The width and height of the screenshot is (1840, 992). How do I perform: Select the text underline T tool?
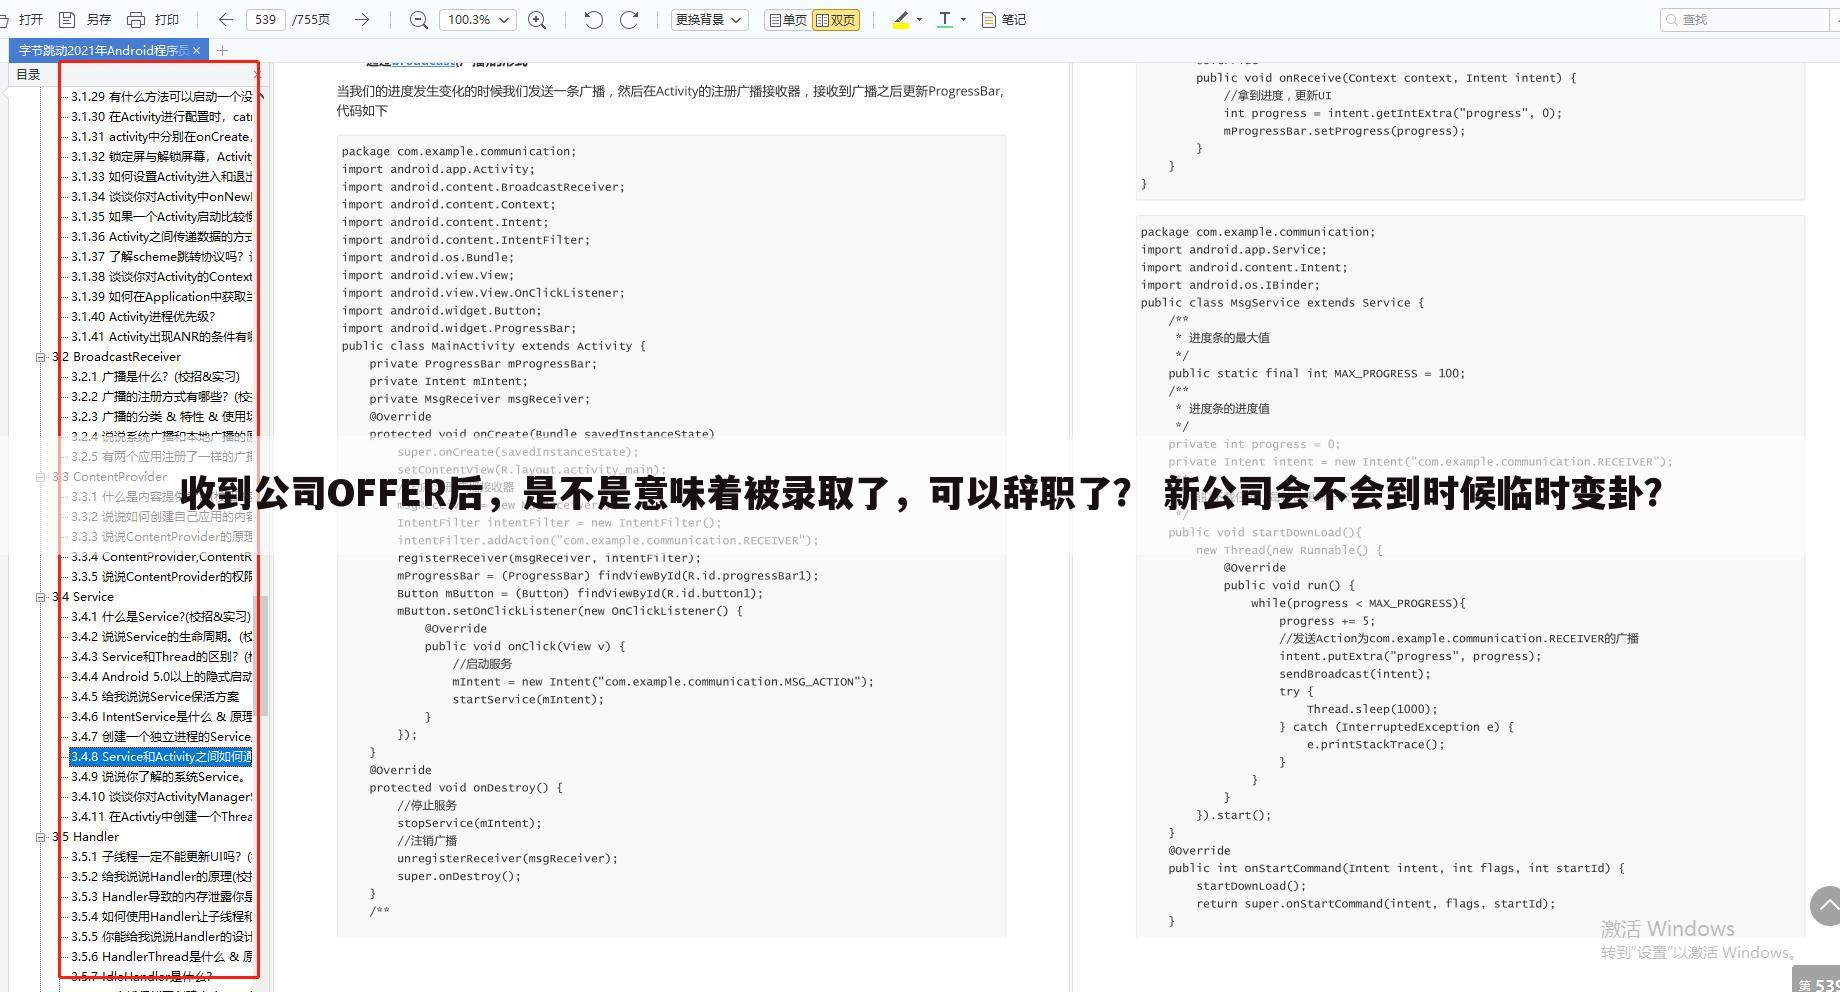pos(945,19)
